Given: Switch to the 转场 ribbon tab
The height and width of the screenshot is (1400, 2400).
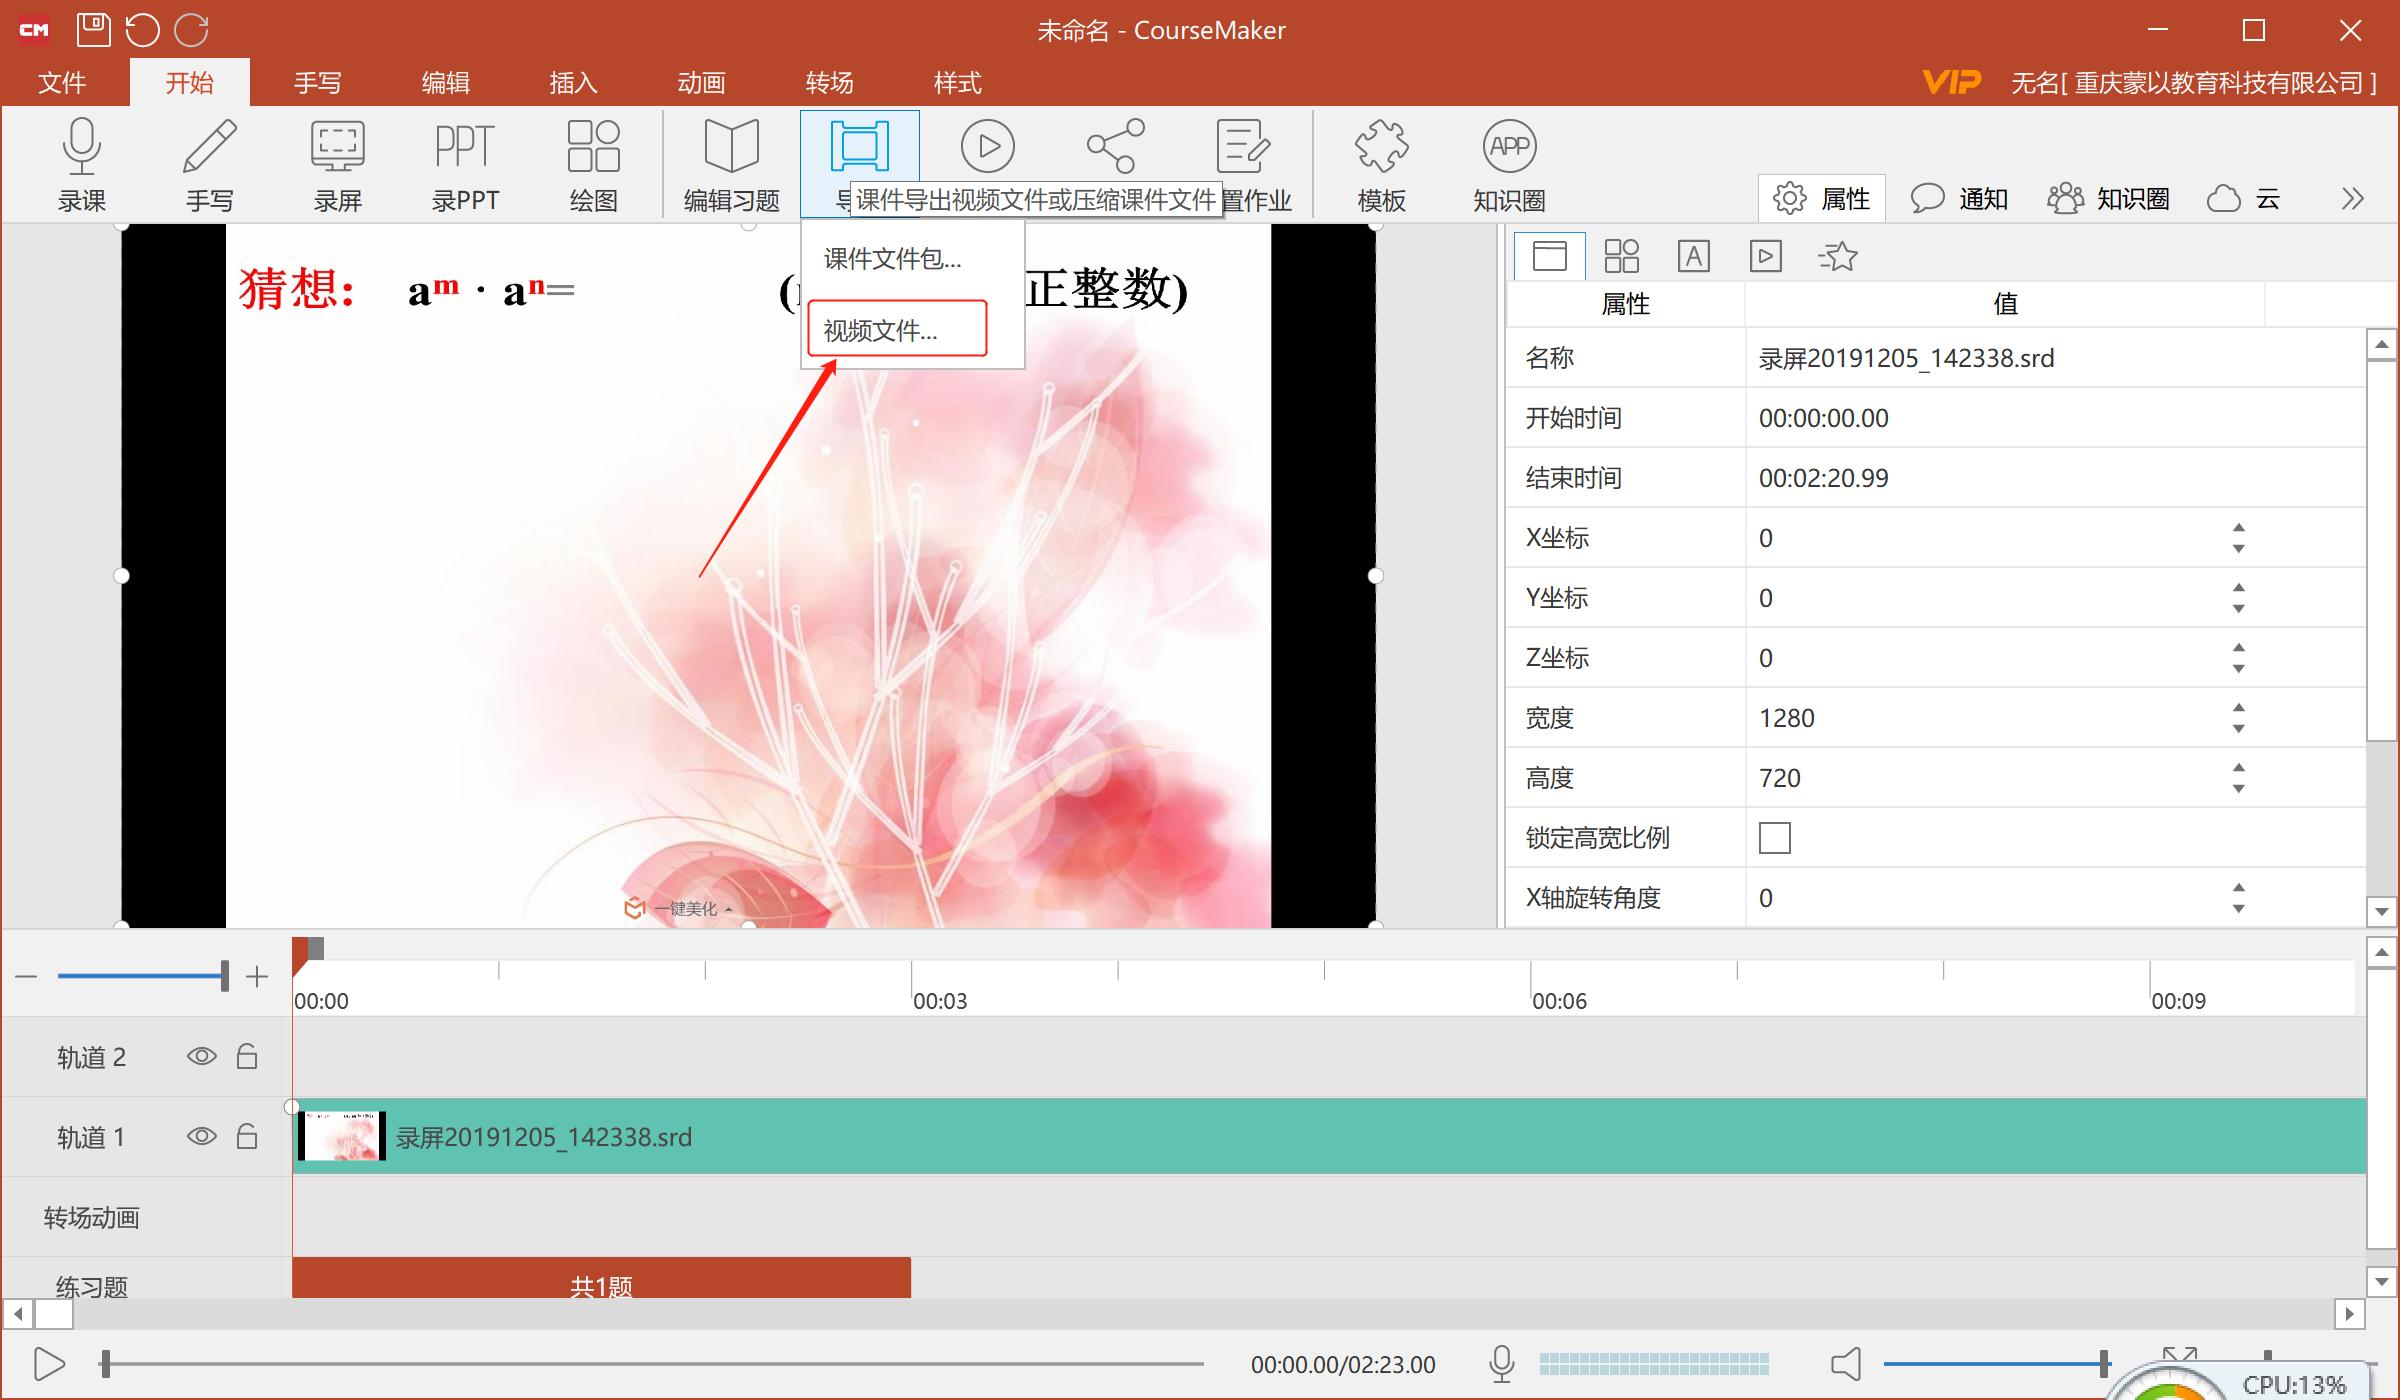Looking at the screenshot, I should [x=829, y=82].
